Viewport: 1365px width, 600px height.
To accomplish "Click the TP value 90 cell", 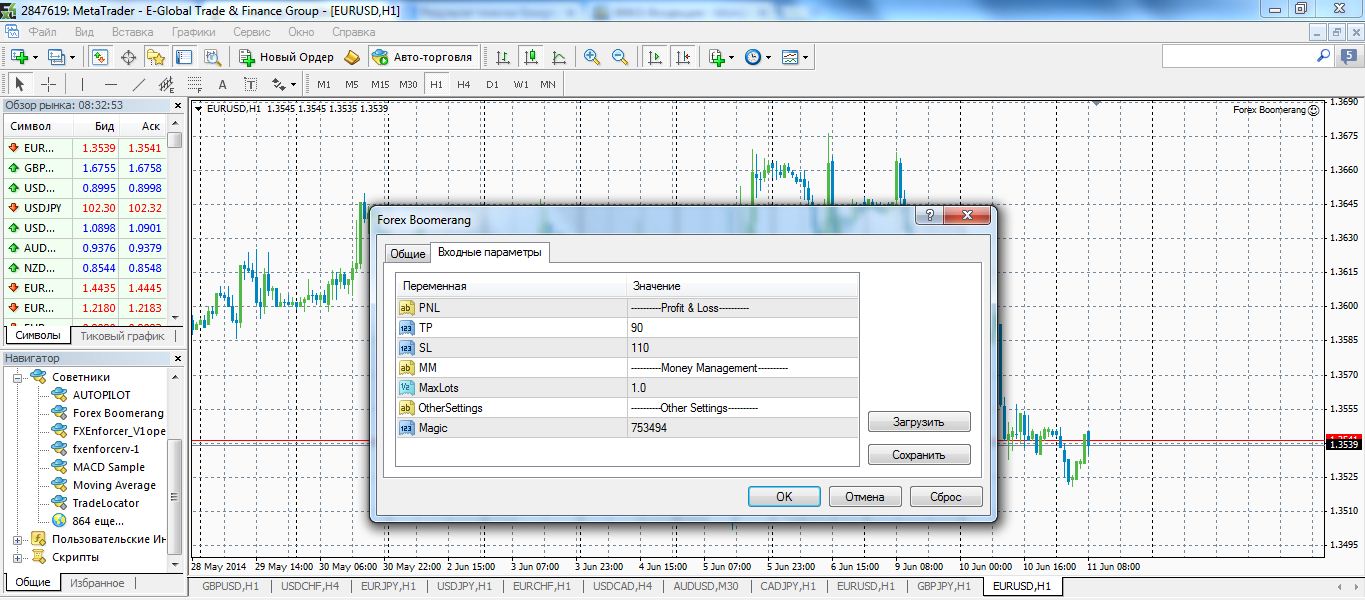I will [x=742, y=328].
